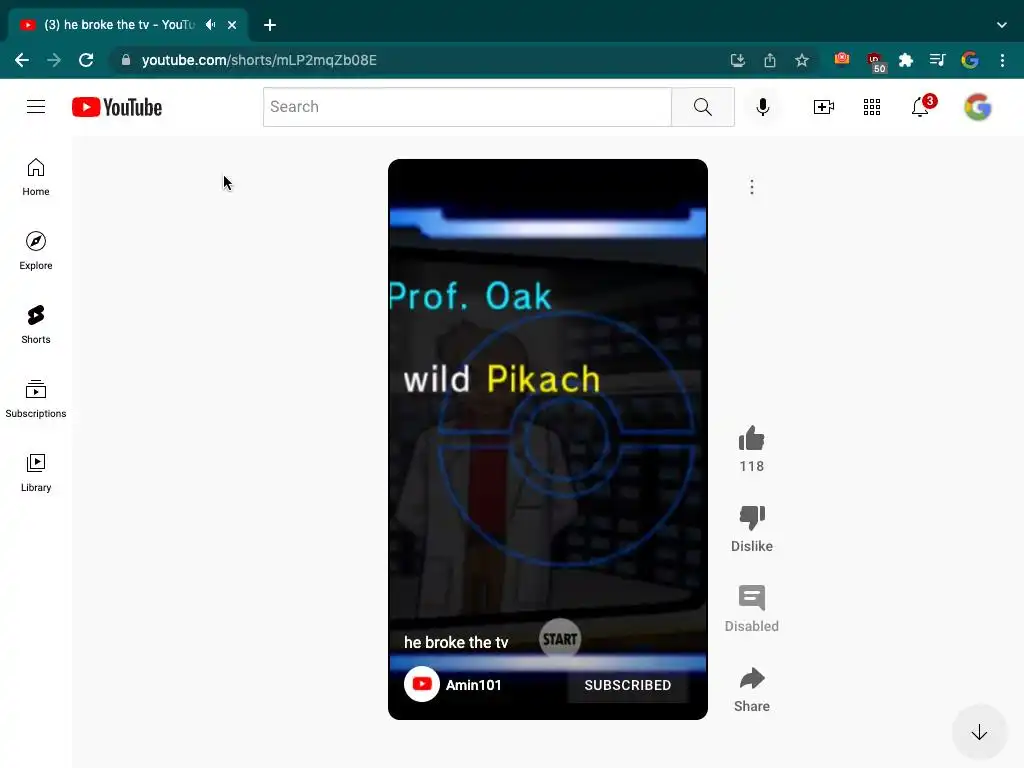Open the notifications bell
This screenshot has width=1024, height=768.
pos(921,106)
